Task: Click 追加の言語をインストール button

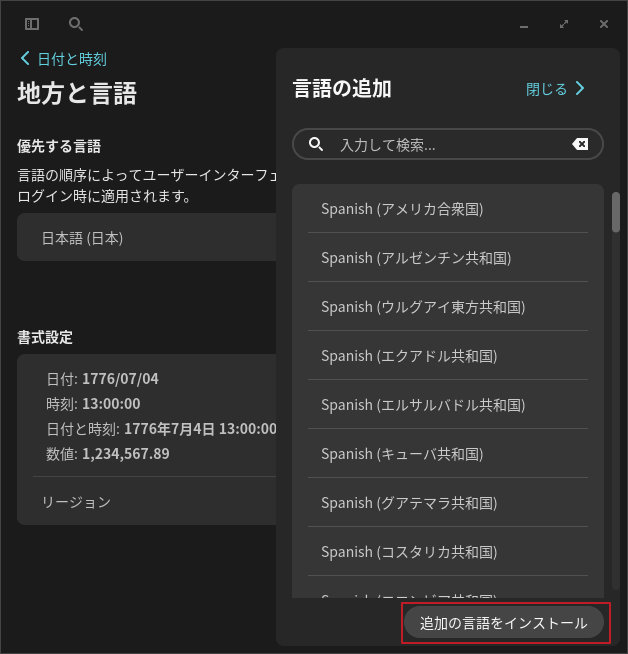Action: pos(504,623)
